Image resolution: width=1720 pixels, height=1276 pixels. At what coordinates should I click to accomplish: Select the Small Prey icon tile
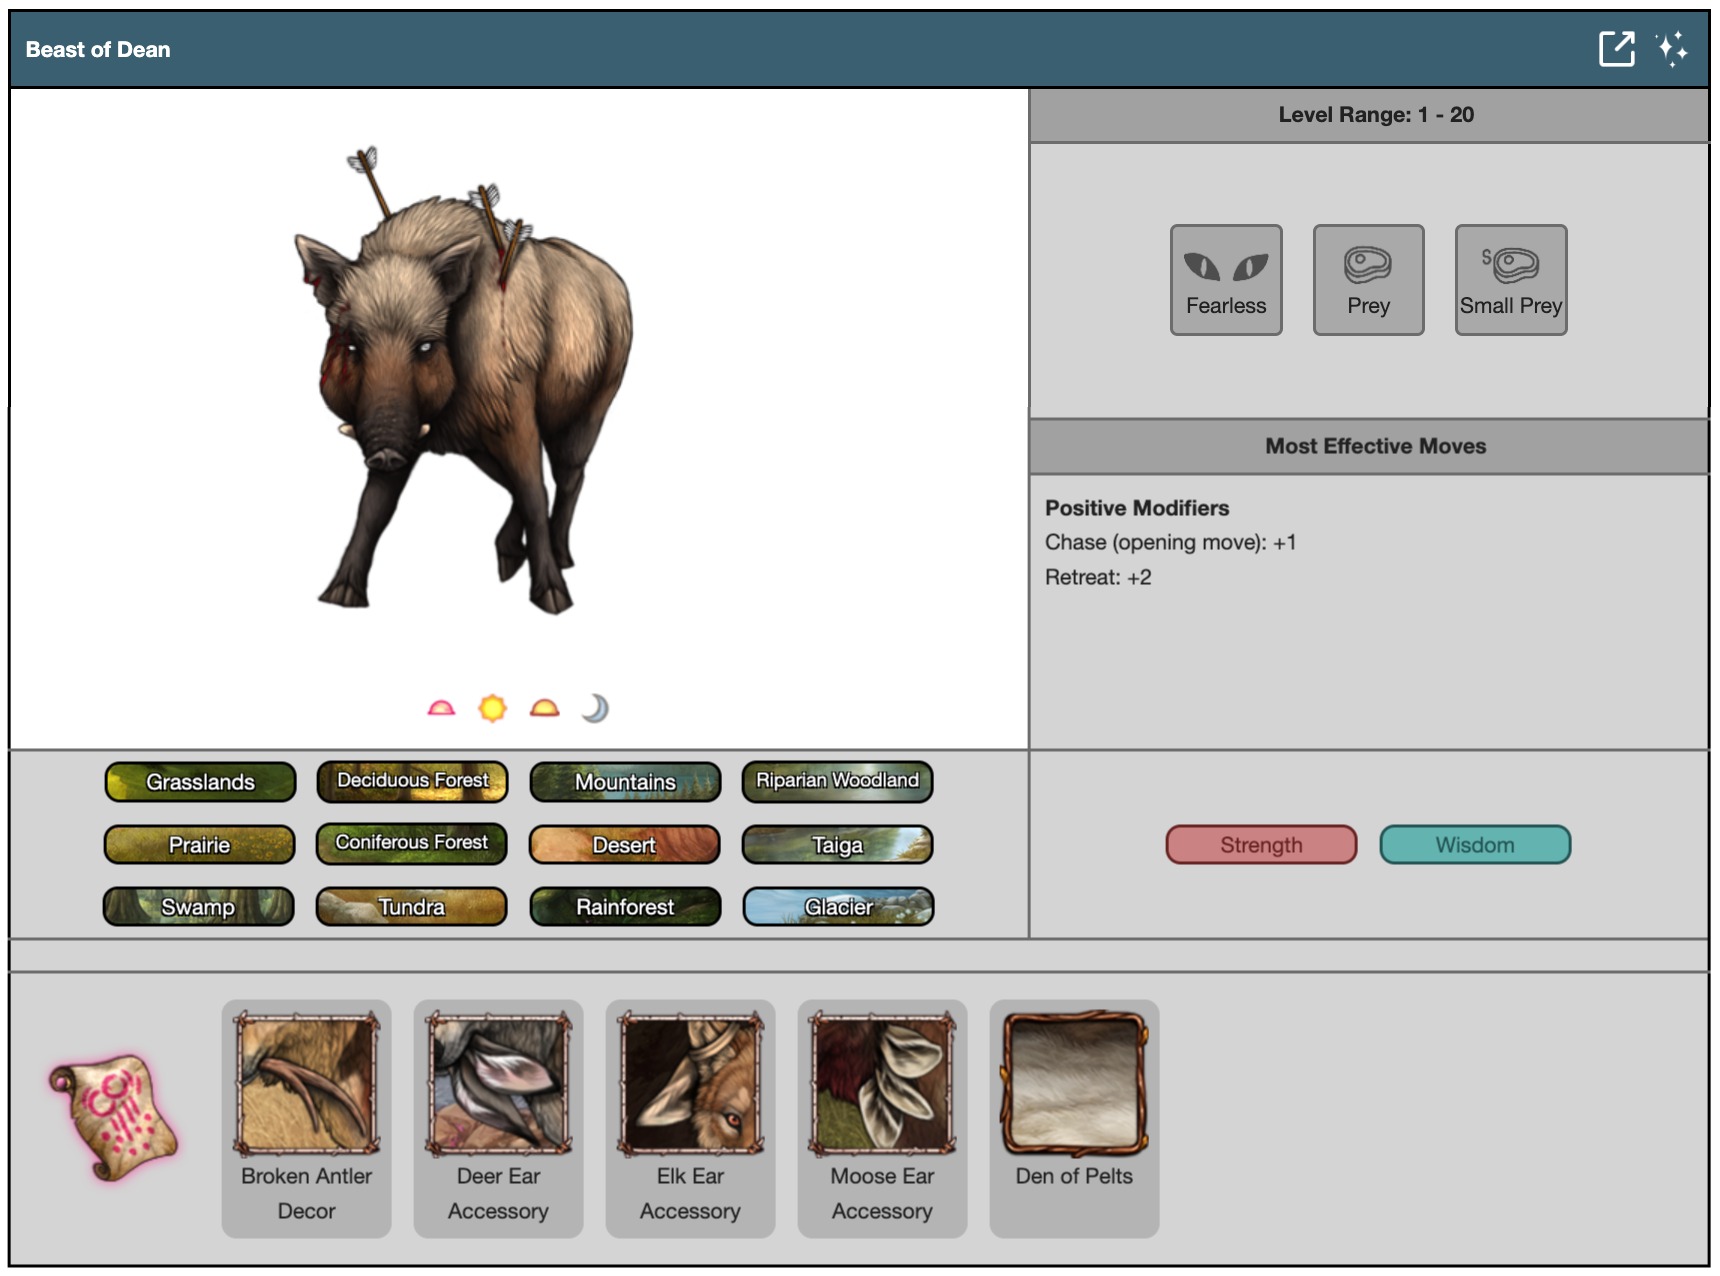1510,280
